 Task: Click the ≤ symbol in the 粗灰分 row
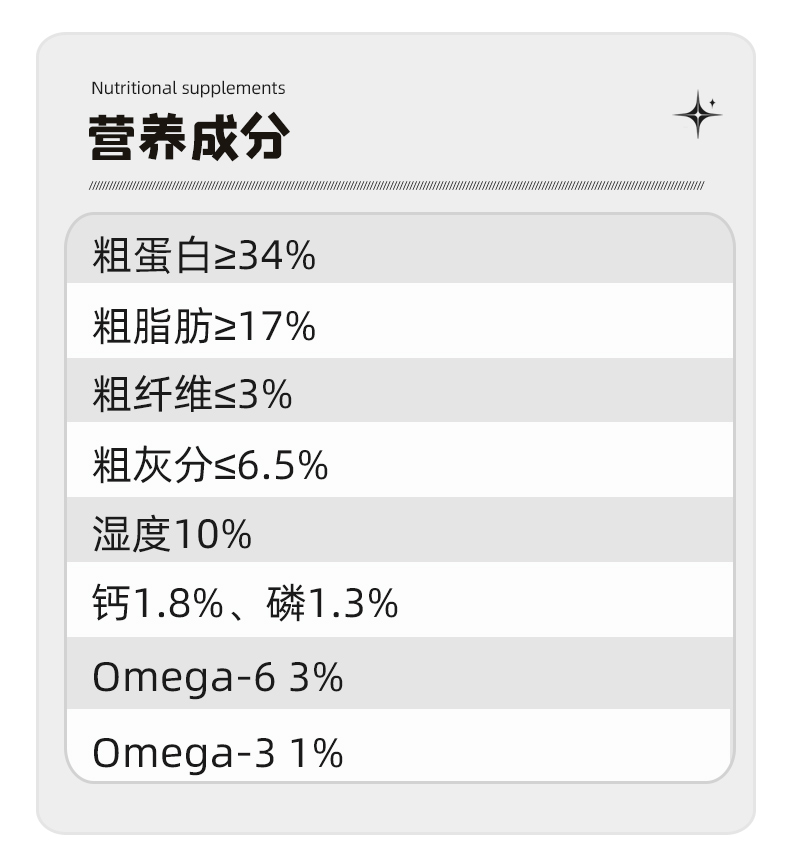click(x=224, y=467)
